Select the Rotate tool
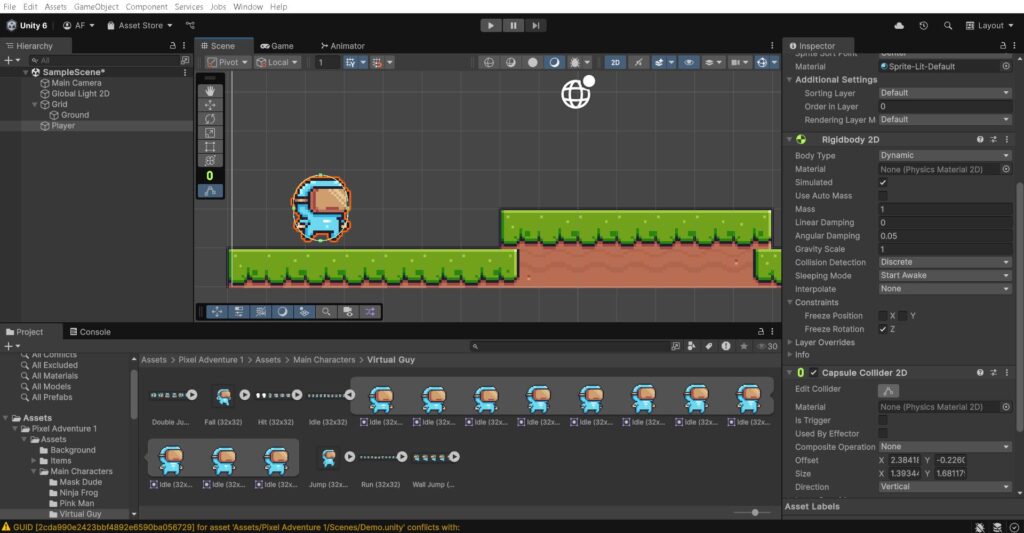Viewport: 1024px width, 533px height. point(210,119)
